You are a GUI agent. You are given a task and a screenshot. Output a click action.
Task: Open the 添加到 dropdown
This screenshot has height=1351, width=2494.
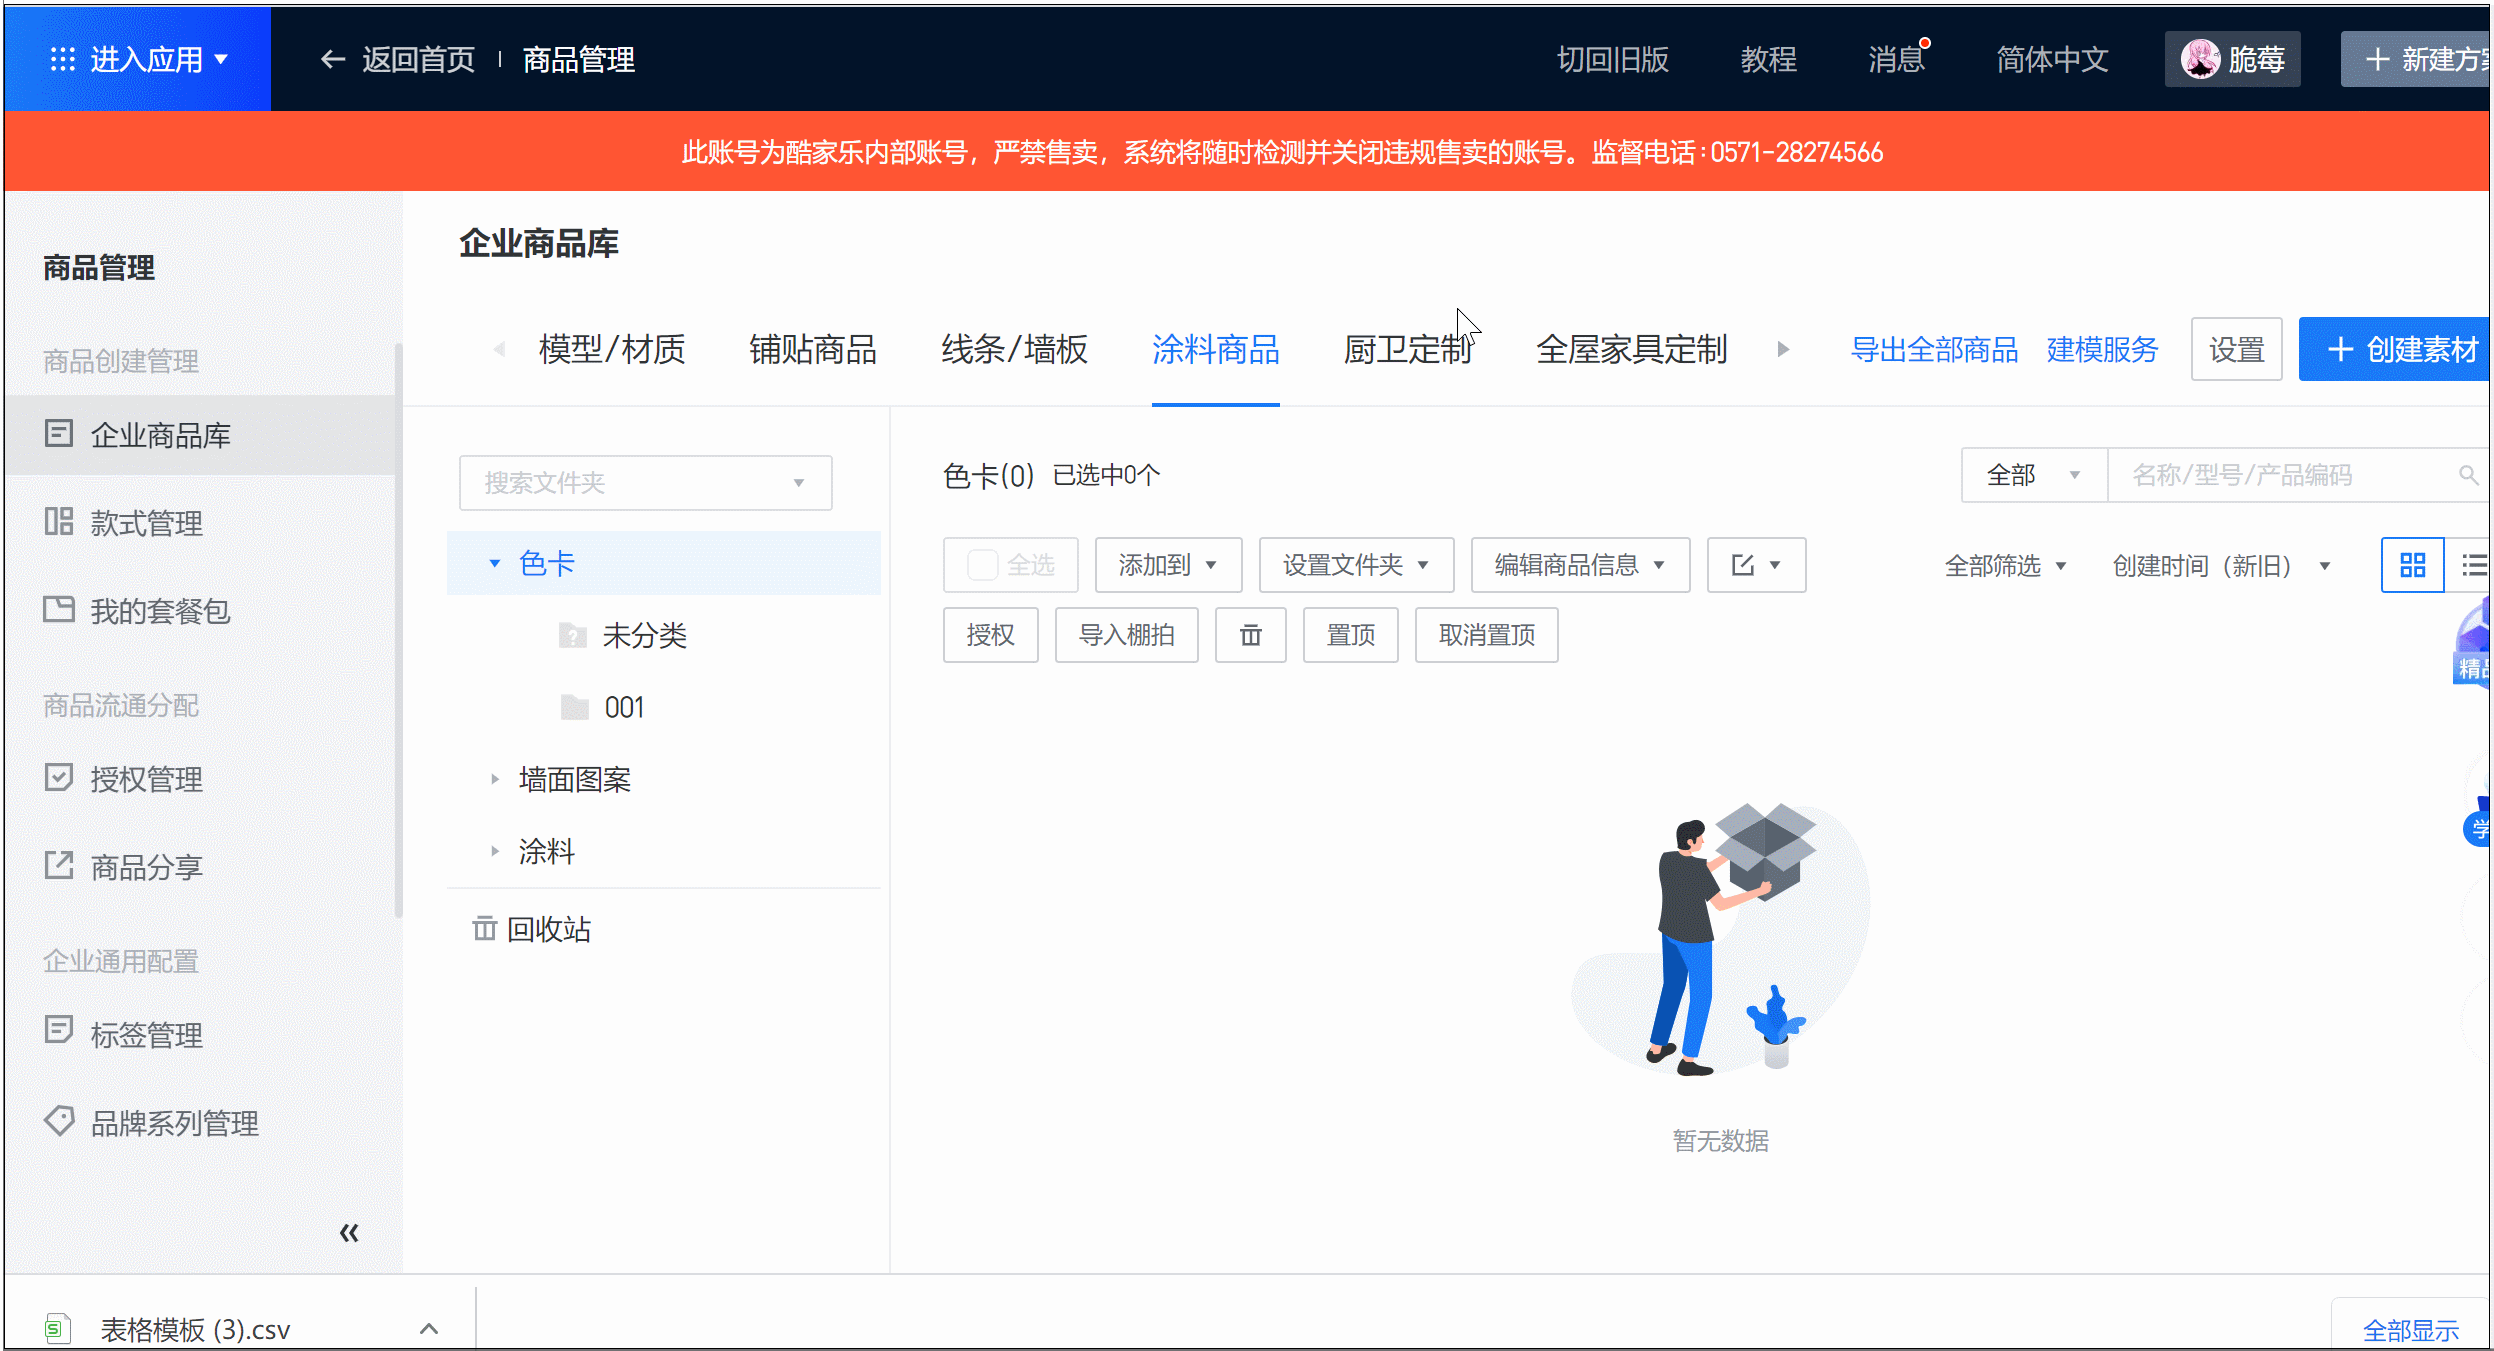point(1167,565)
